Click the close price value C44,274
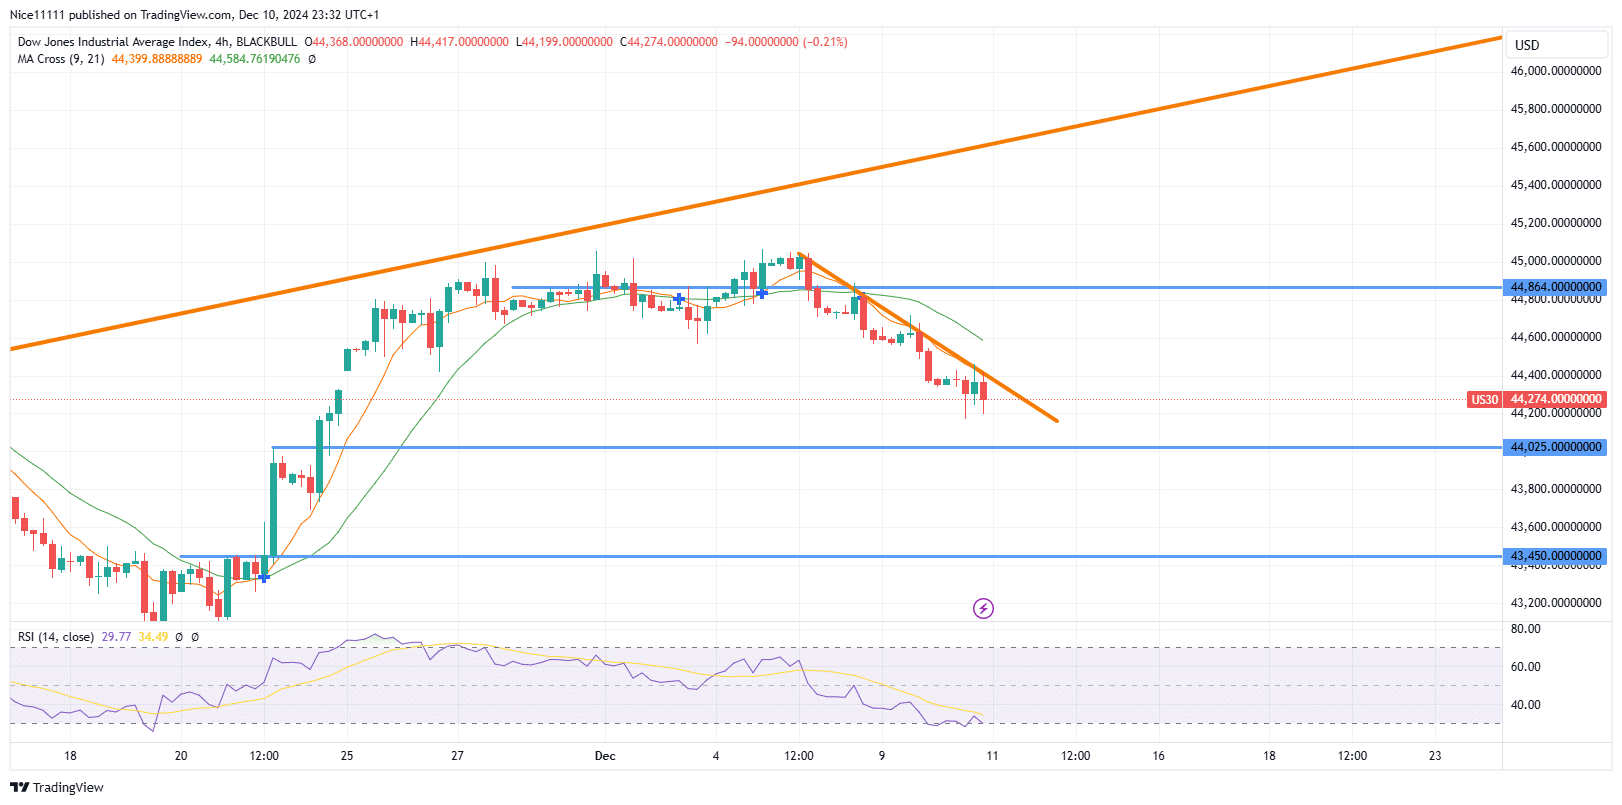This screenshot has width=1622, height=805. pyautogui.click(x=669, y=42)
